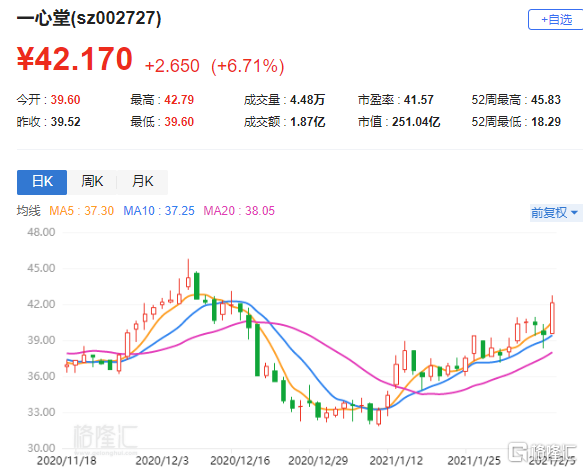The image size is (583, 469).
Task: Select the 45.00 price axis label
Action: coord(41,268)
